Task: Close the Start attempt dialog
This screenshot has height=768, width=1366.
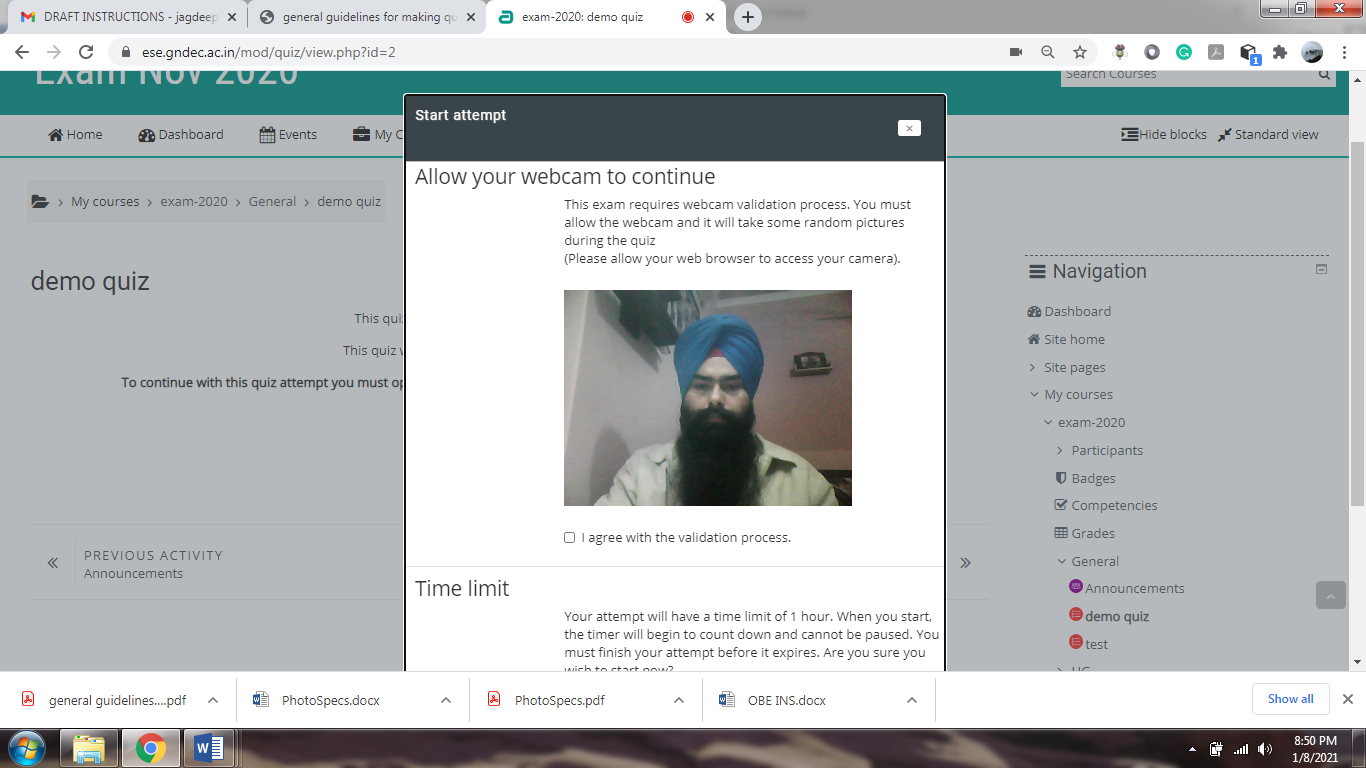Action: [909, 128]
